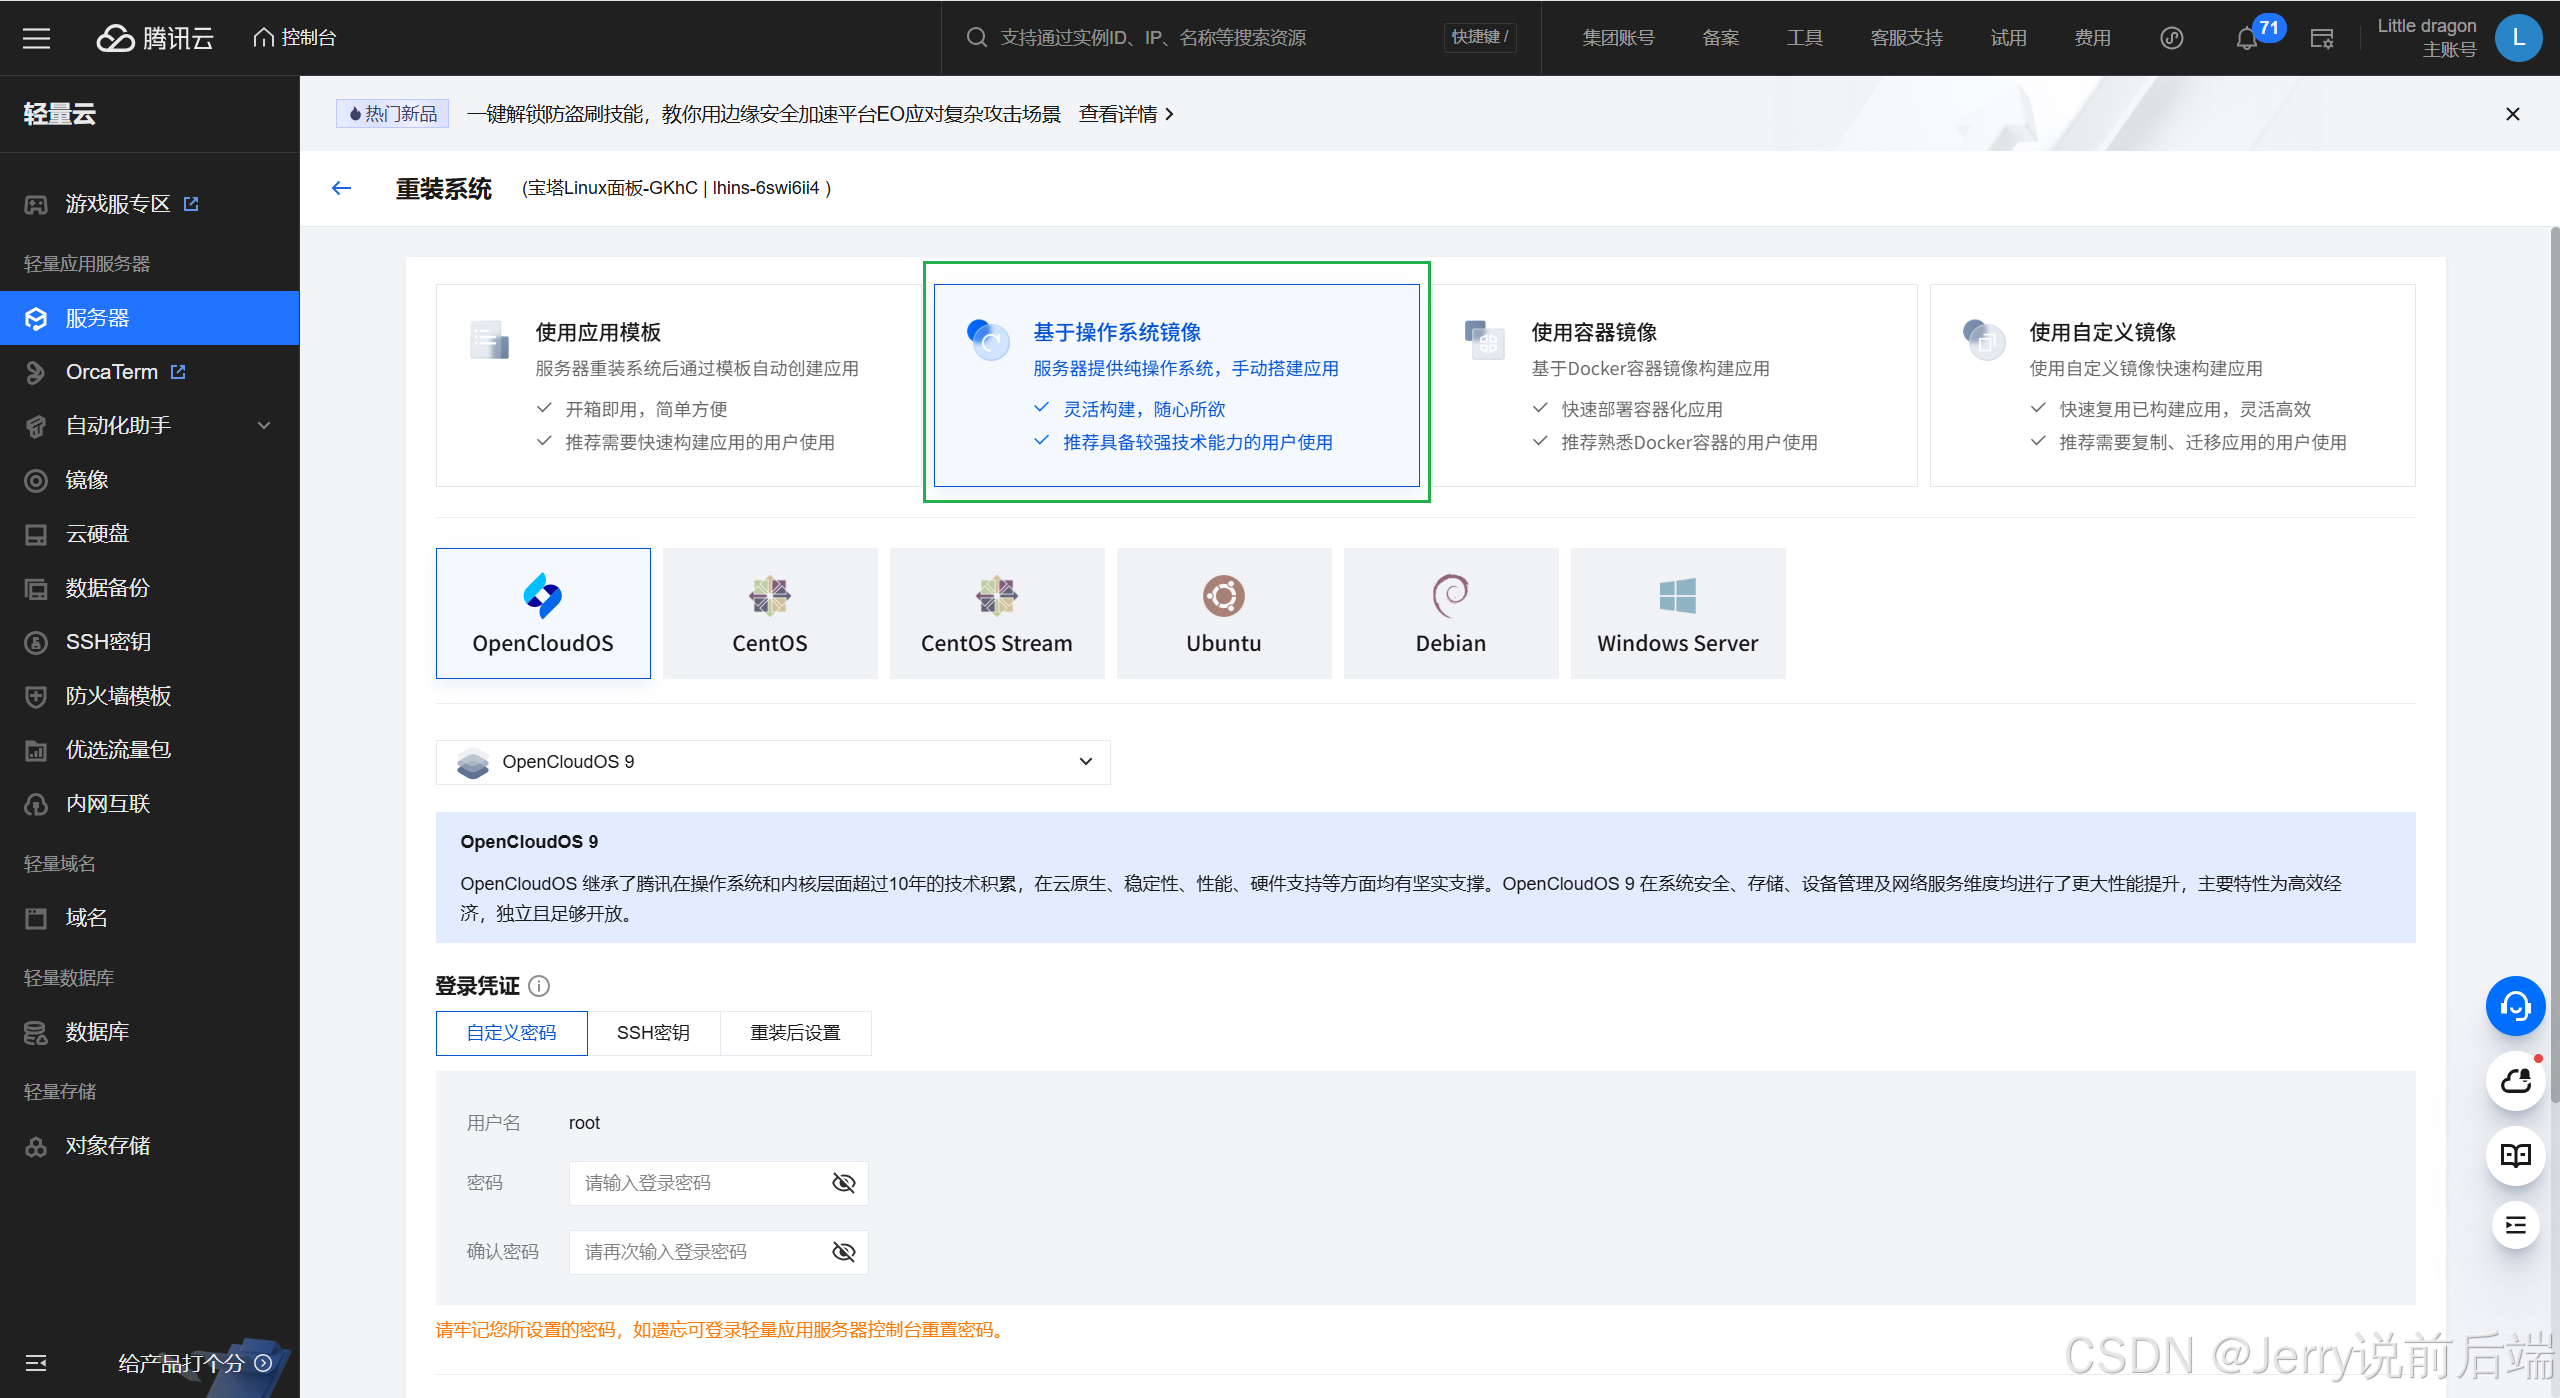Click the info icon next to 登录凭证

pyautogui.click(x=539, y=986)
